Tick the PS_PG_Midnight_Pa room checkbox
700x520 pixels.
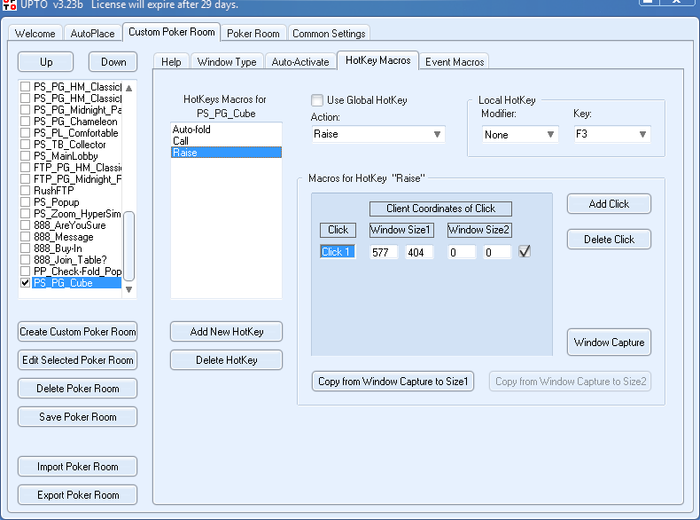[25, 109]
